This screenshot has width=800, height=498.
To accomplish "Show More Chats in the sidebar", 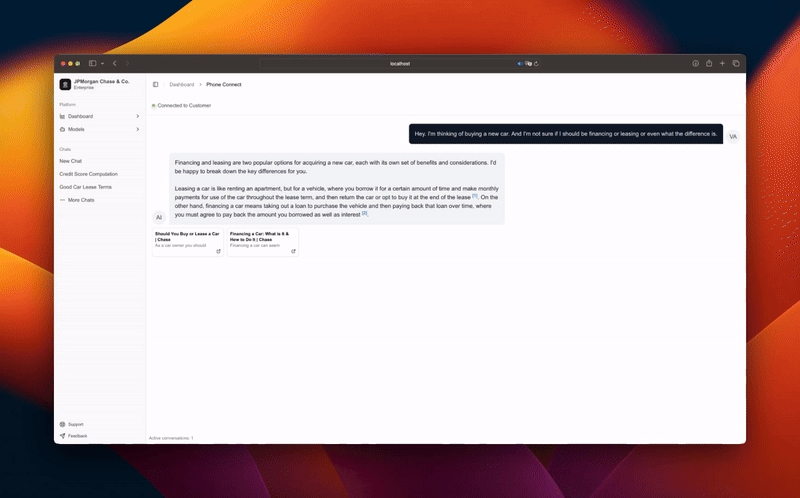I will [81, 200].
